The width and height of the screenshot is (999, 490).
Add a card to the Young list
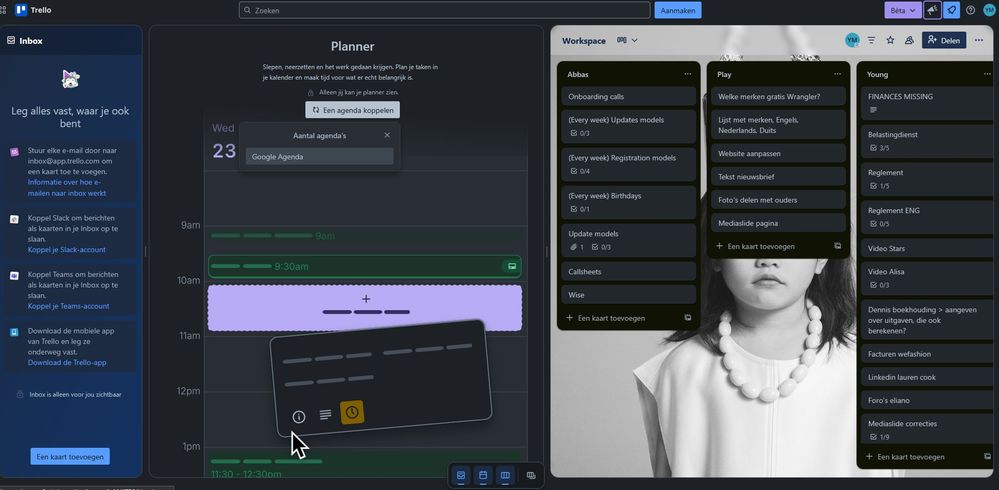(911, 456)
